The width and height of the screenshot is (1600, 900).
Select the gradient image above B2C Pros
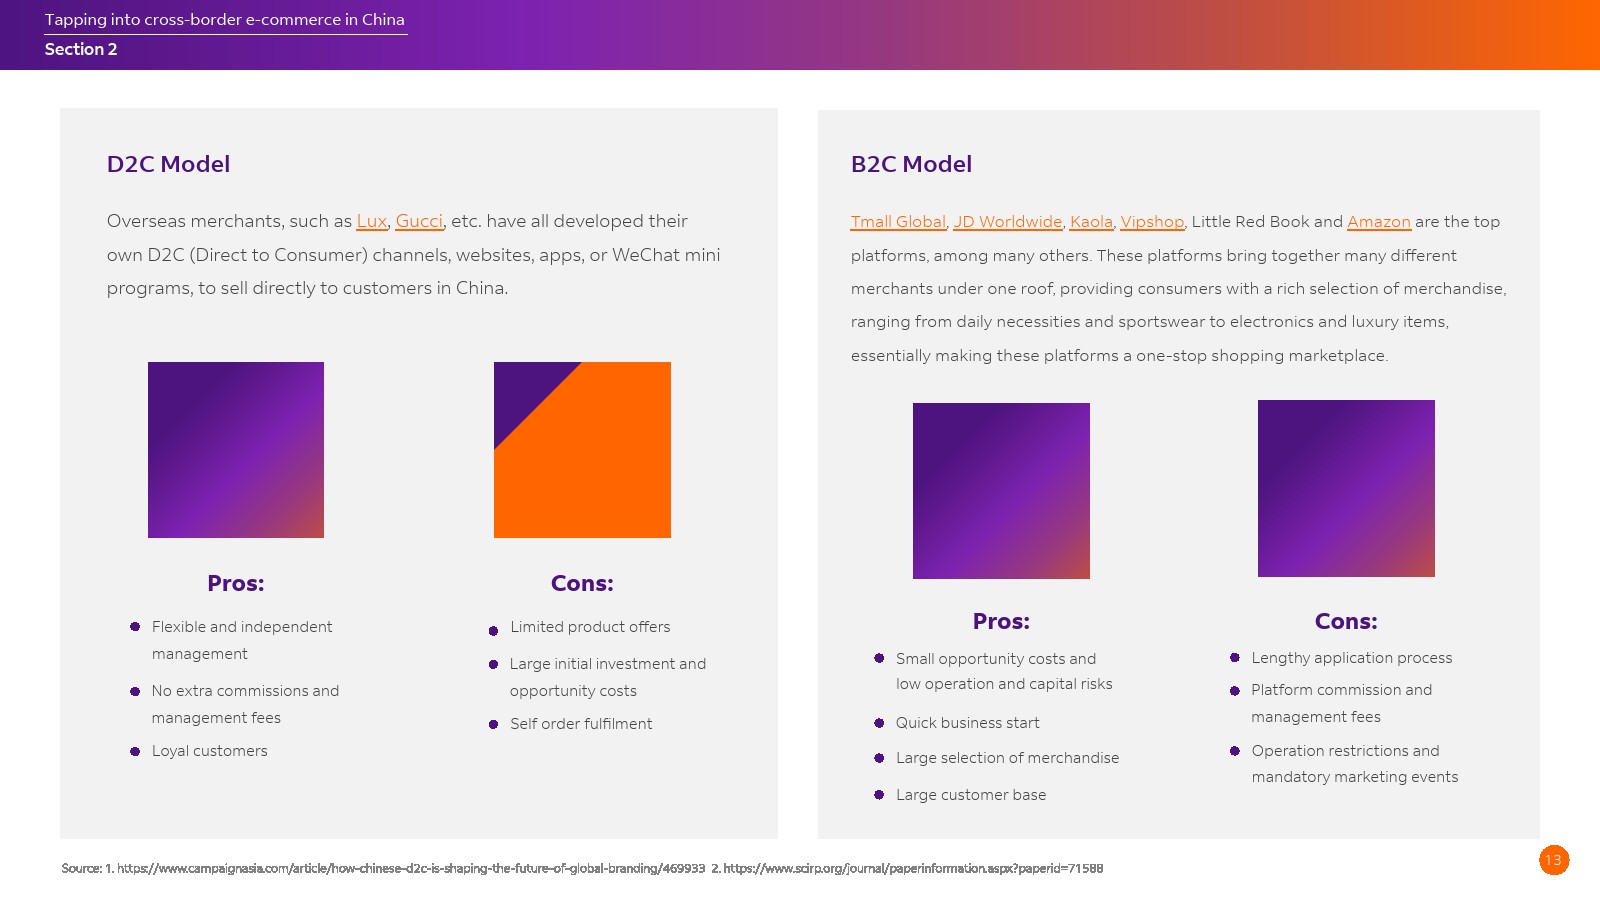1001,491
